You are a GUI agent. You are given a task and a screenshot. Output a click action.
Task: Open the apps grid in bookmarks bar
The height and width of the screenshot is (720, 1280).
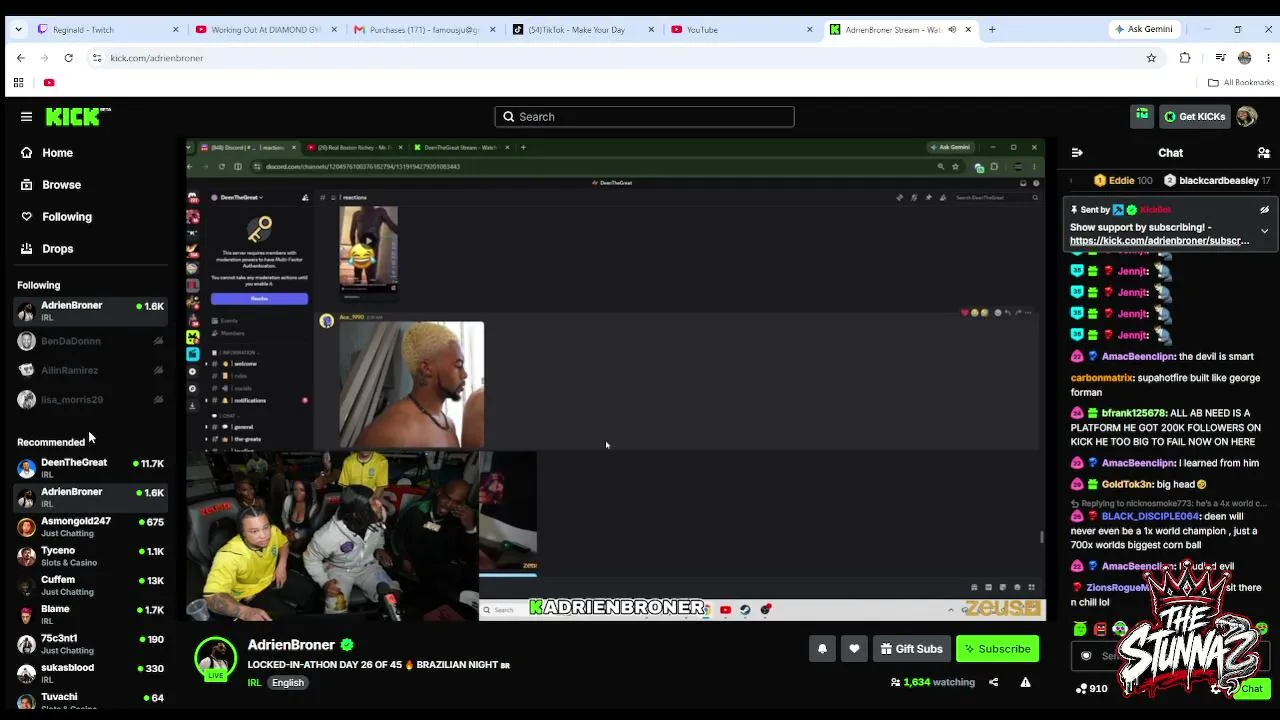click(x=18, y=83)
